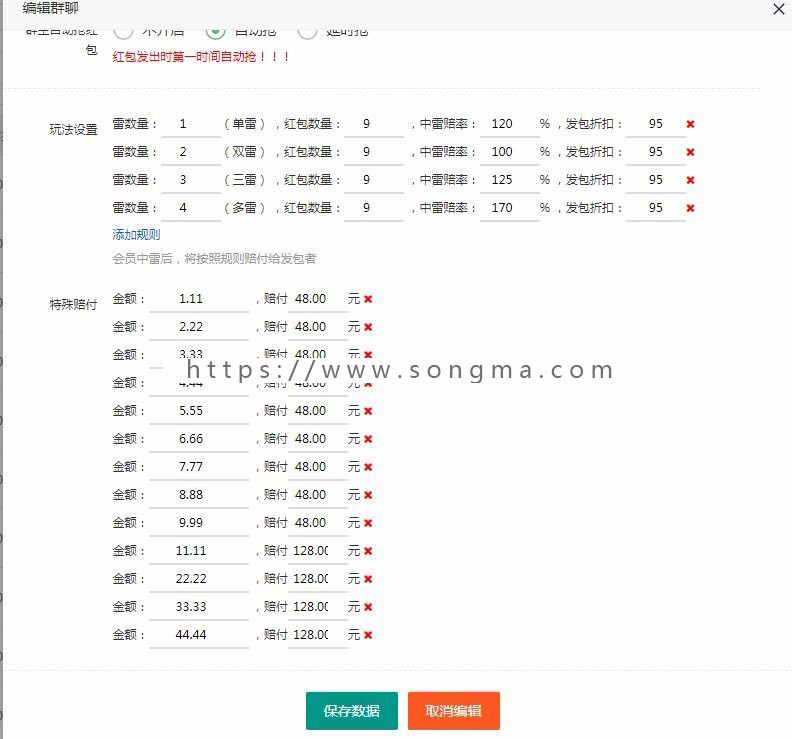
Task: Remove the 8.88 special payout row
Action: pos(368,495)
